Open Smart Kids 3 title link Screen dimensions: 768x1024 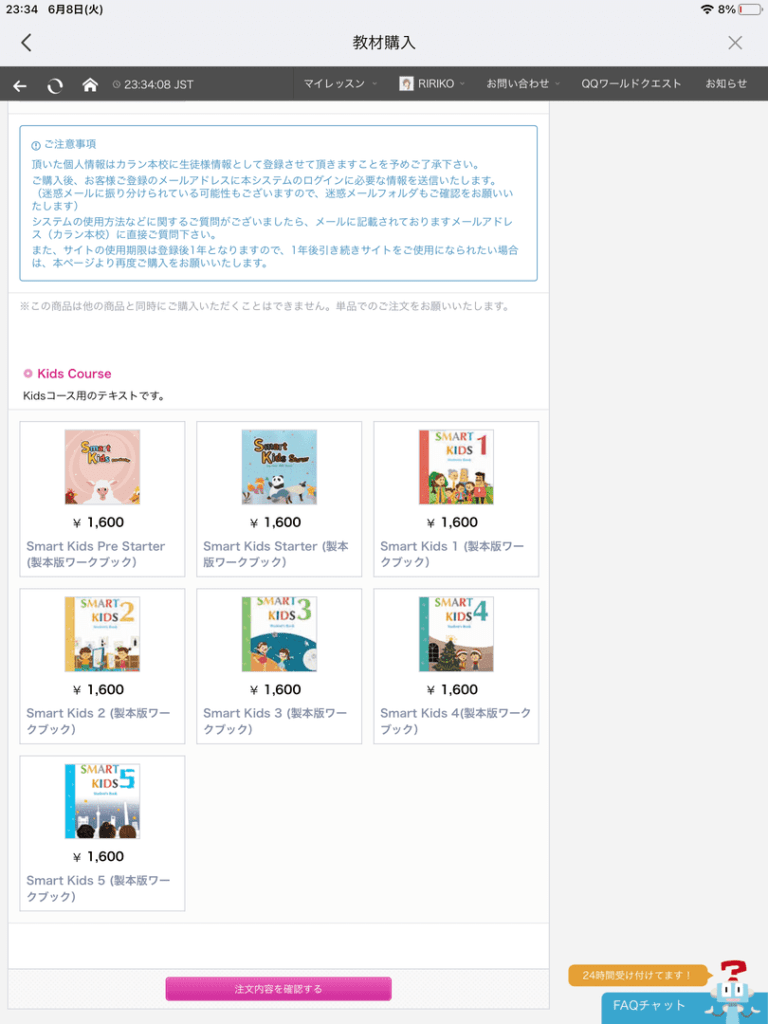275,721
